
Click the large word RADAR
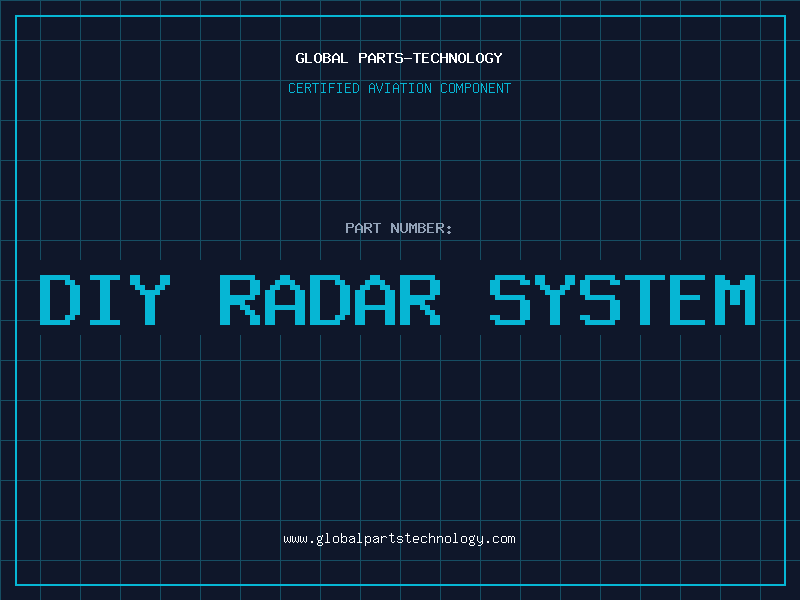(x=330, y=300)
